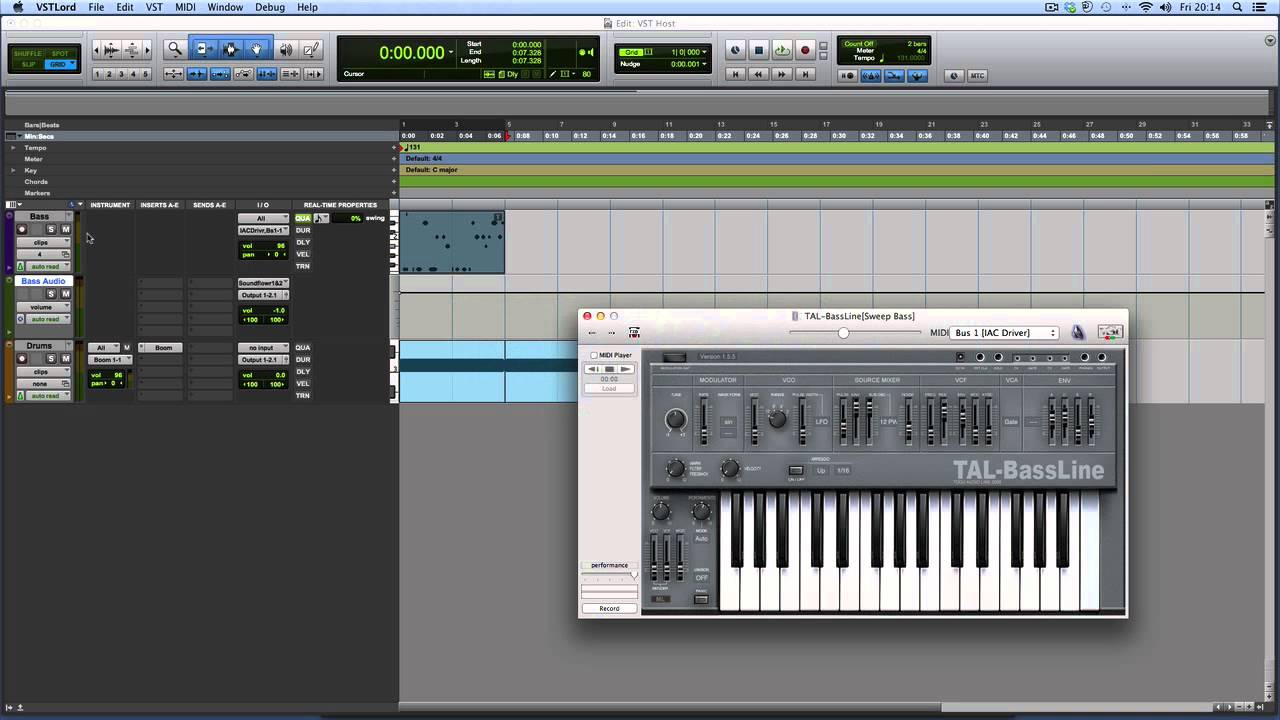The image size is (1280, 720).
Task: Select the Grabber hand tool
Action: 257,50
